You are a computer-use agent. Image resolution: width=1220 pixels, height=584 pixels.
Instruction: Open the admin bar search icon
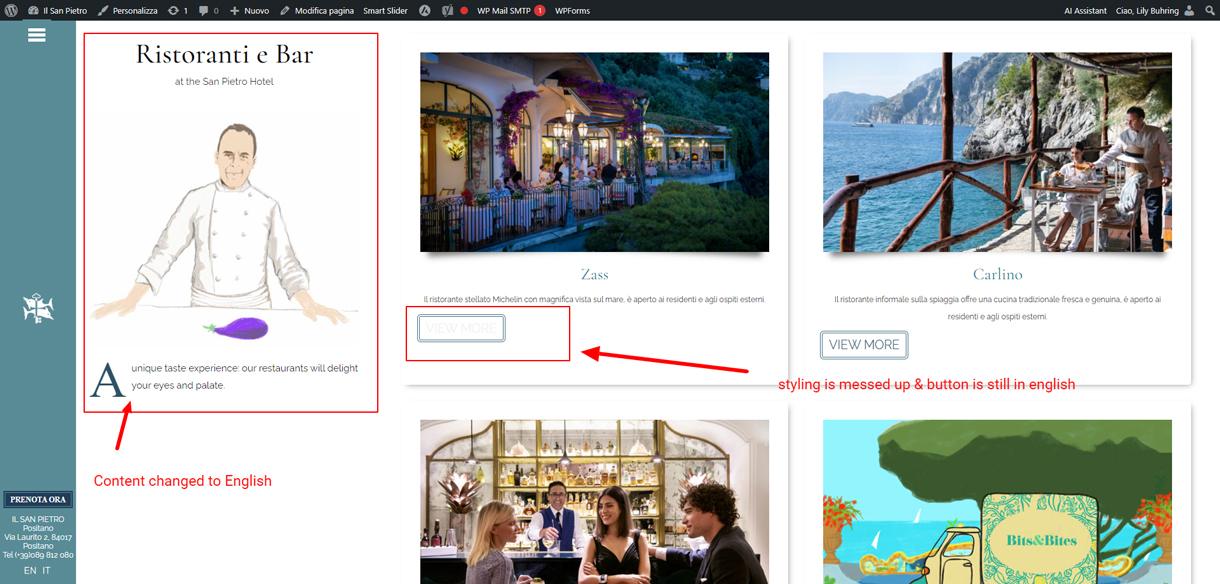point(1209,10)
